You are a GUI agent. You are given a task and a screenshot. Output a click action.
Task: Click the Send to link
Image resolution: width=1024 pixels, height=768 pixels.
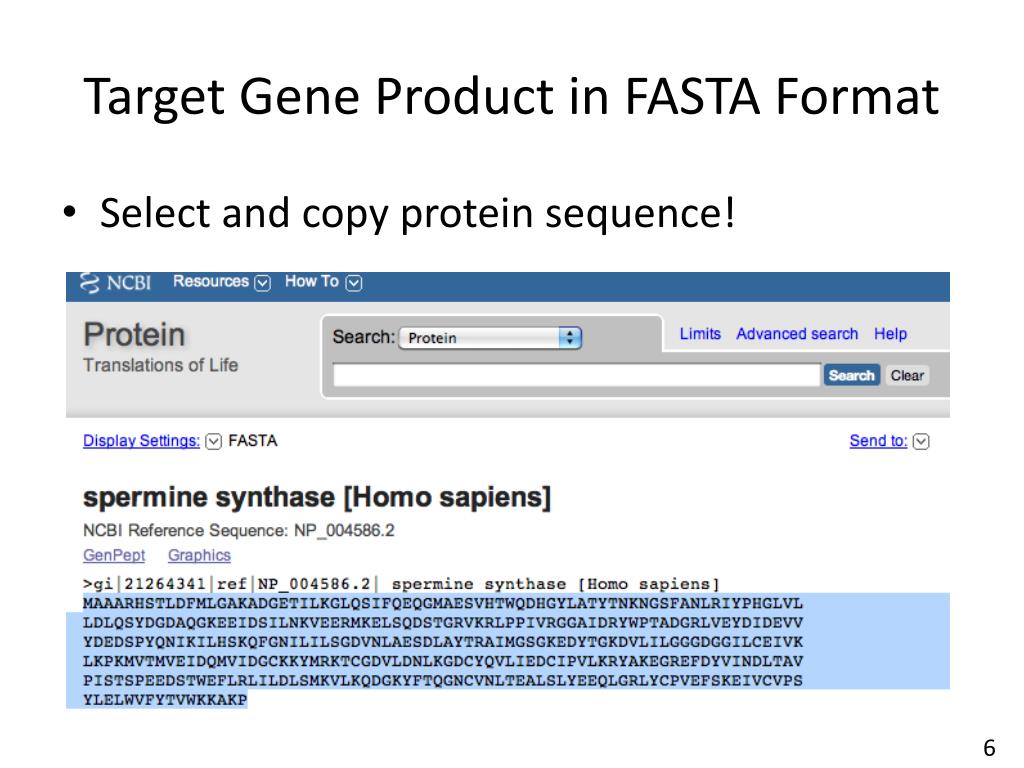coord(878,441)
